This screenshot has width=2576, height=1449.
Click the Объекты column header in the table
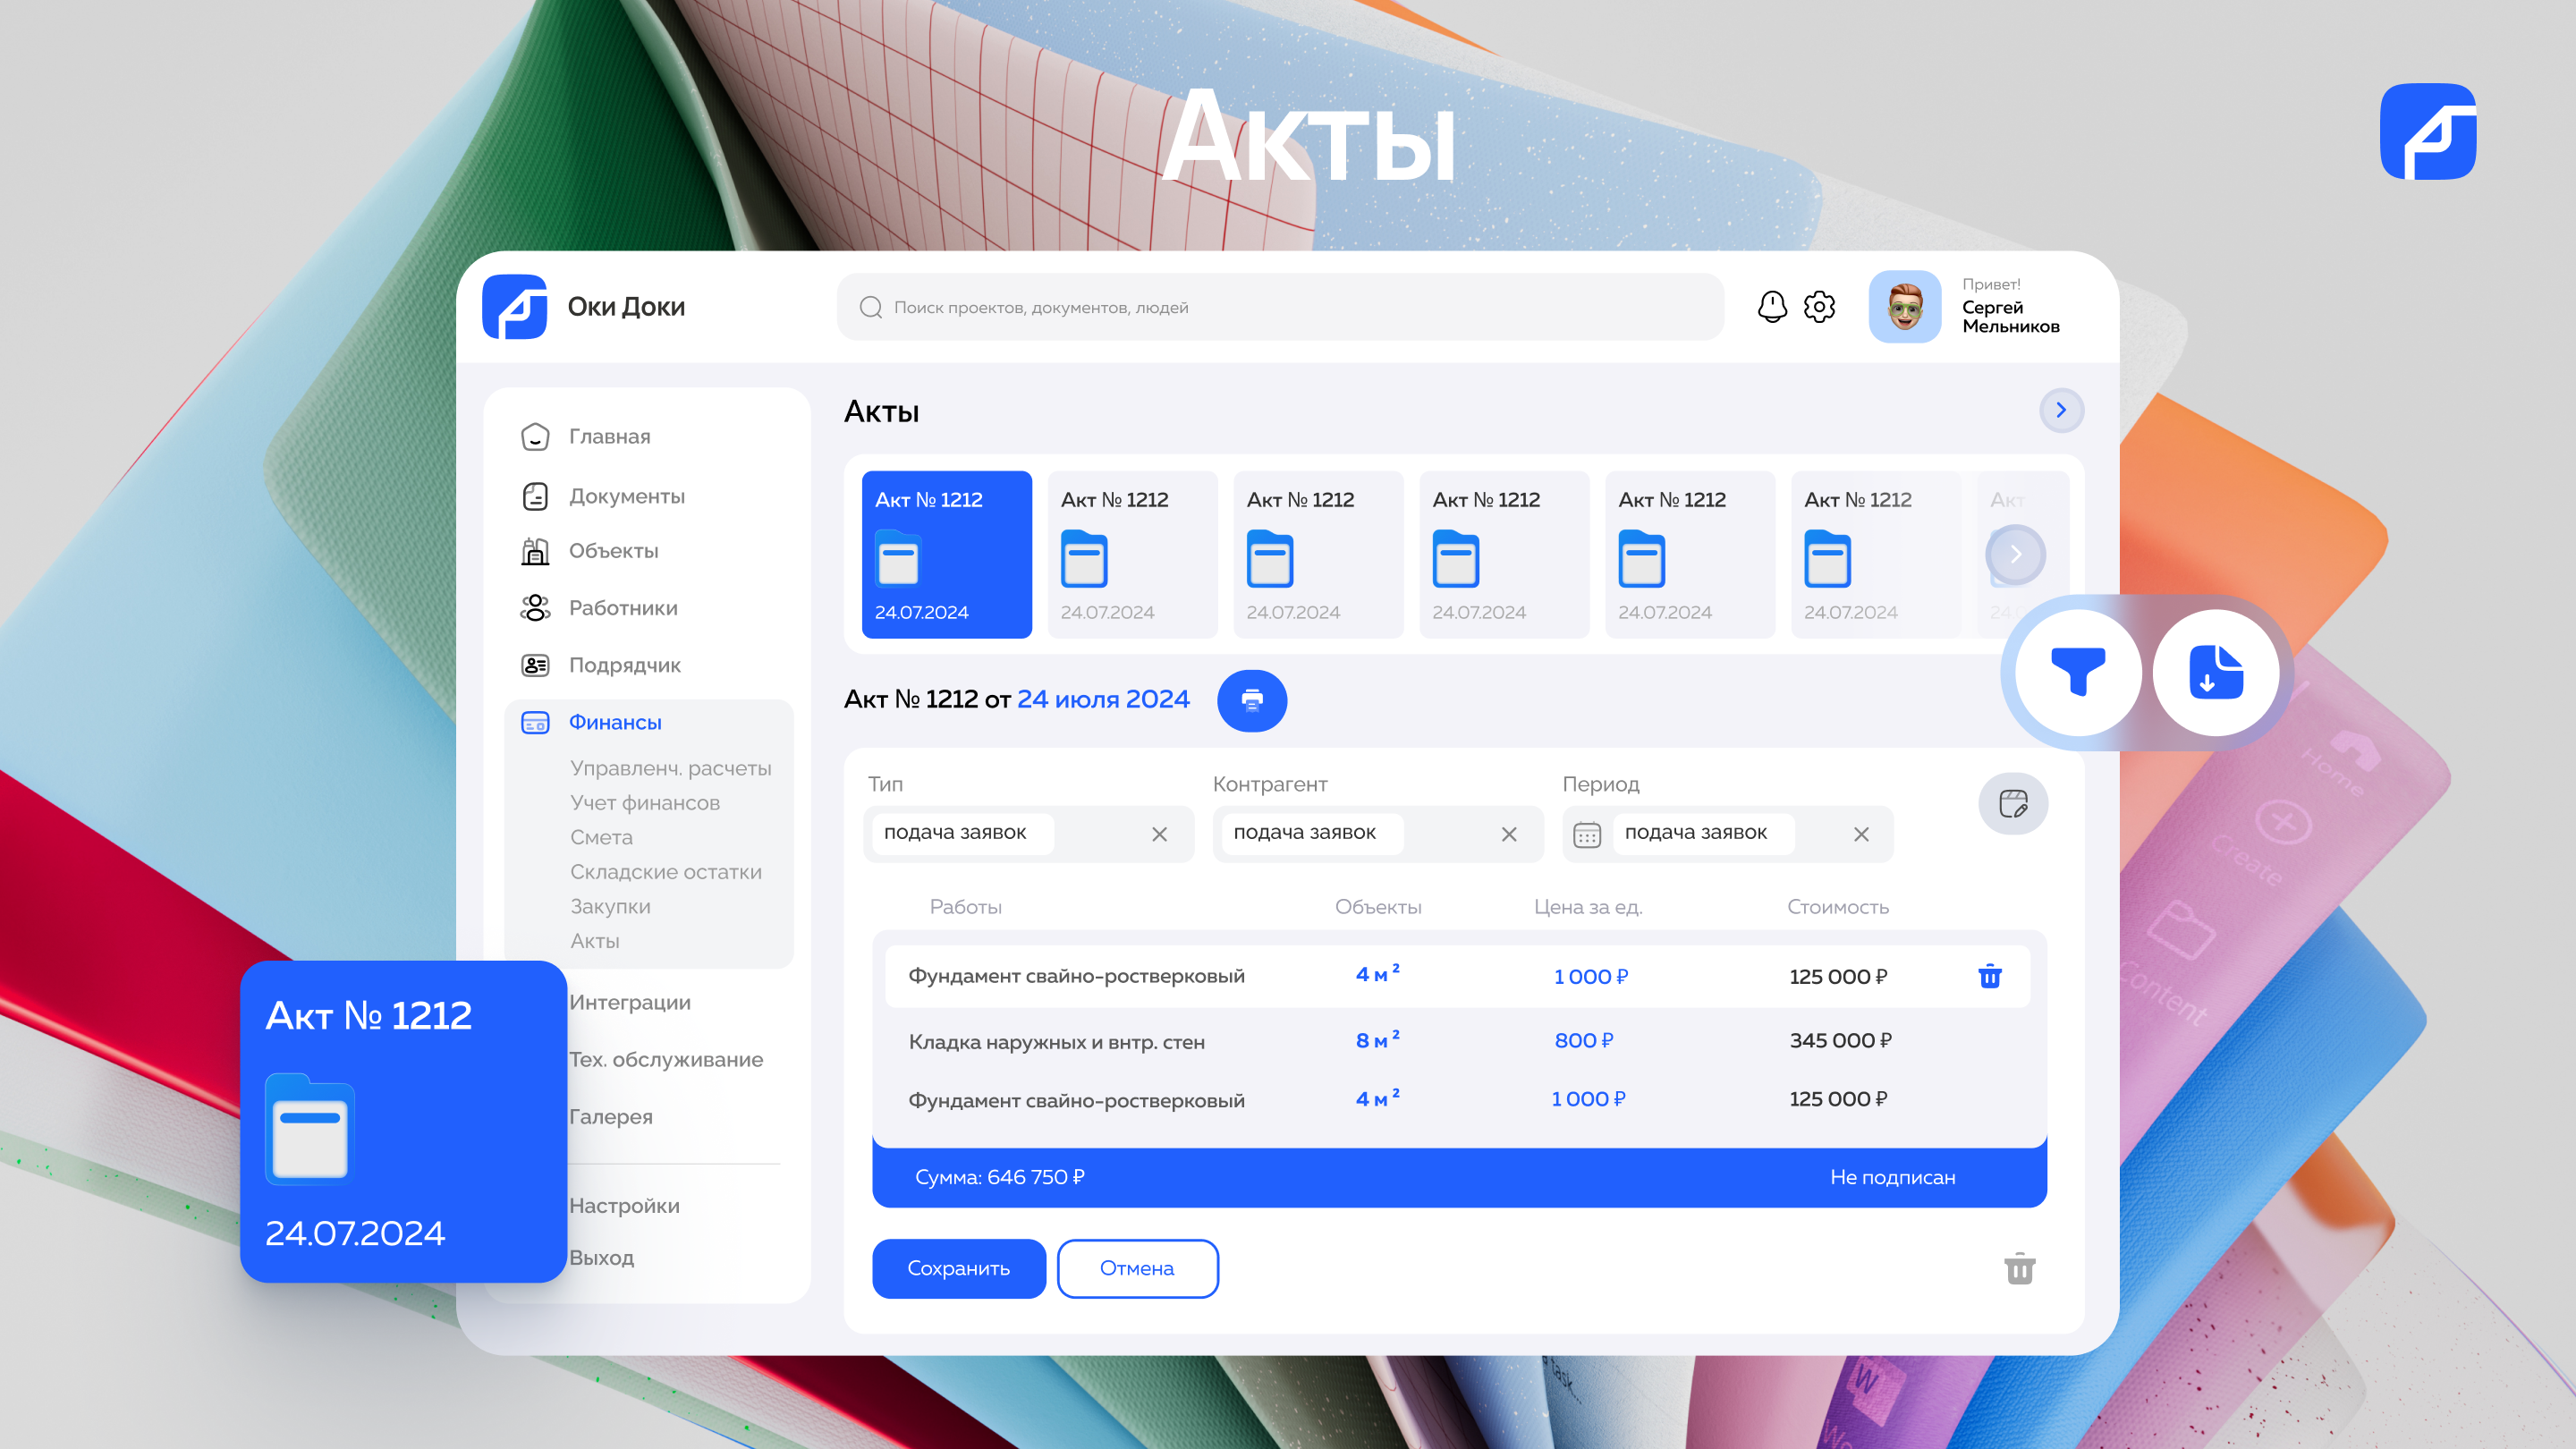click(1378, 907)
